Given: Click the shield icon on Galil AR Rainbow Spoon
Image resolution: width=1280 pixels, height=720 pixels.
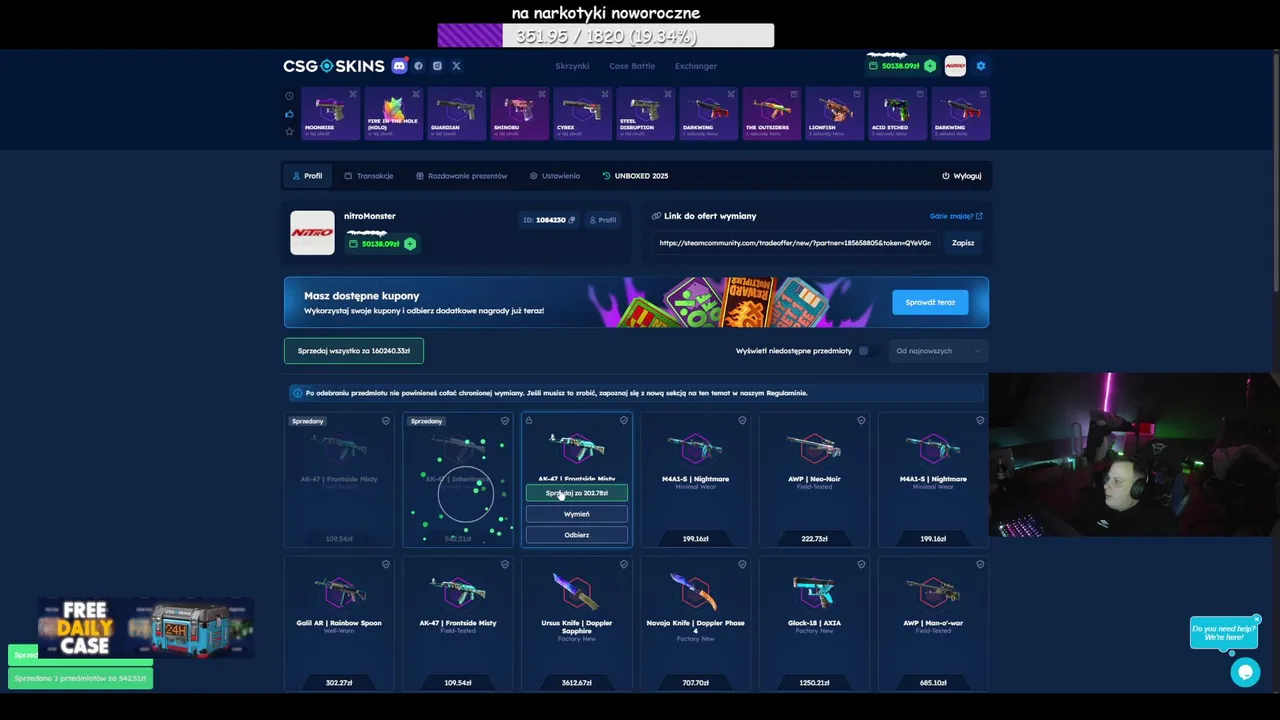Looking at the screenshot, I should pyautogui.click(x=386, y=564).
